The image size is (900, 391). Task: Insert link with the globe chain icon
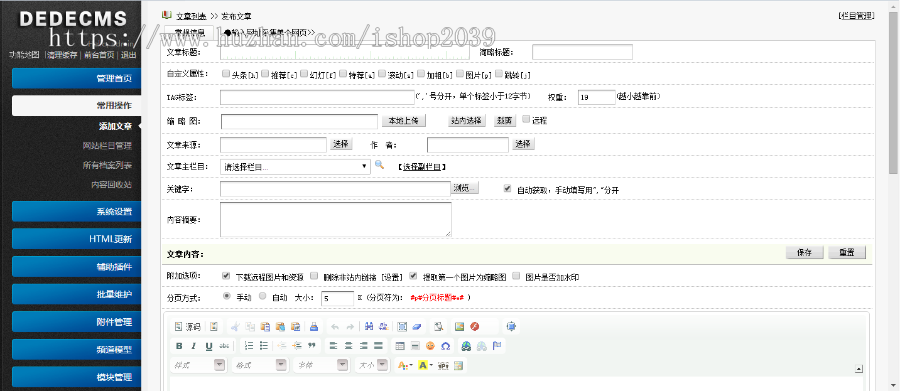point(466,346)
